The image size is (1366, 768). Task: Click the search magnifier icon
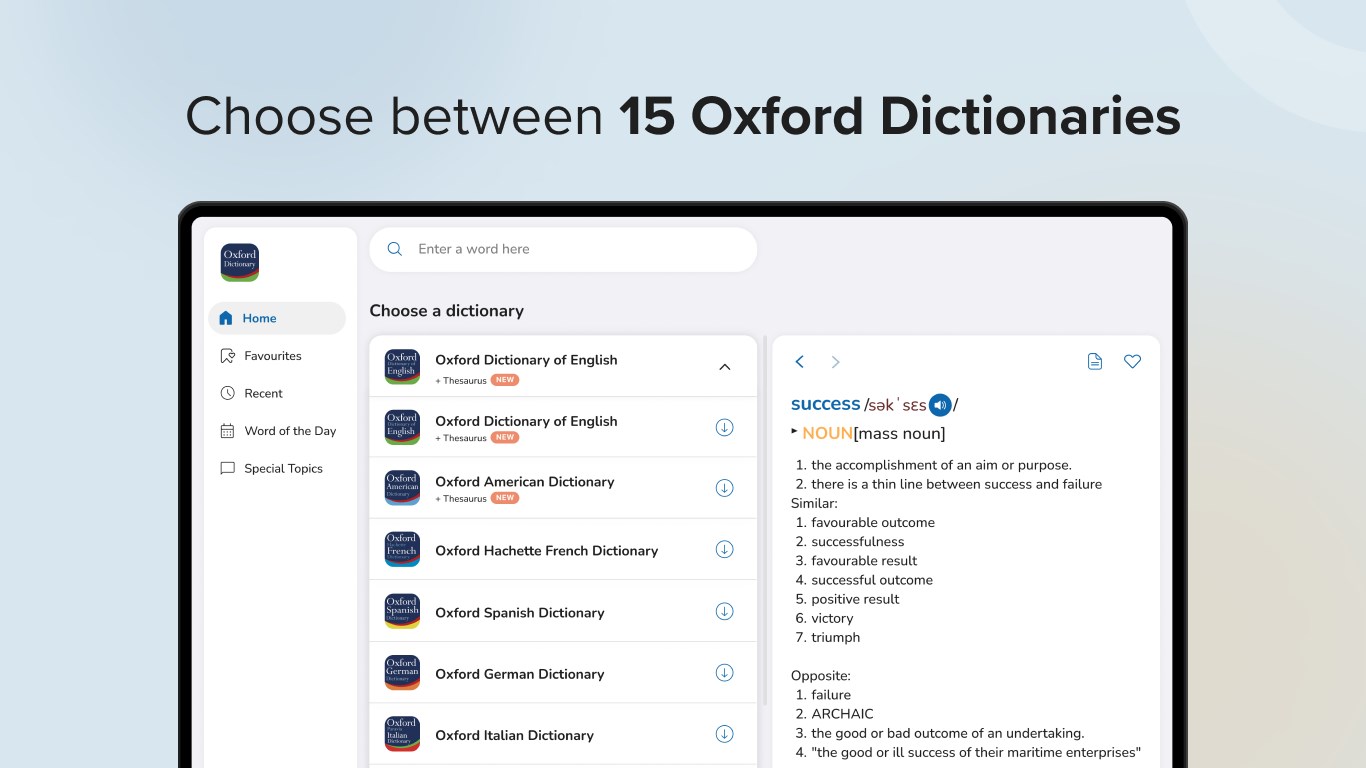point(394,248)
